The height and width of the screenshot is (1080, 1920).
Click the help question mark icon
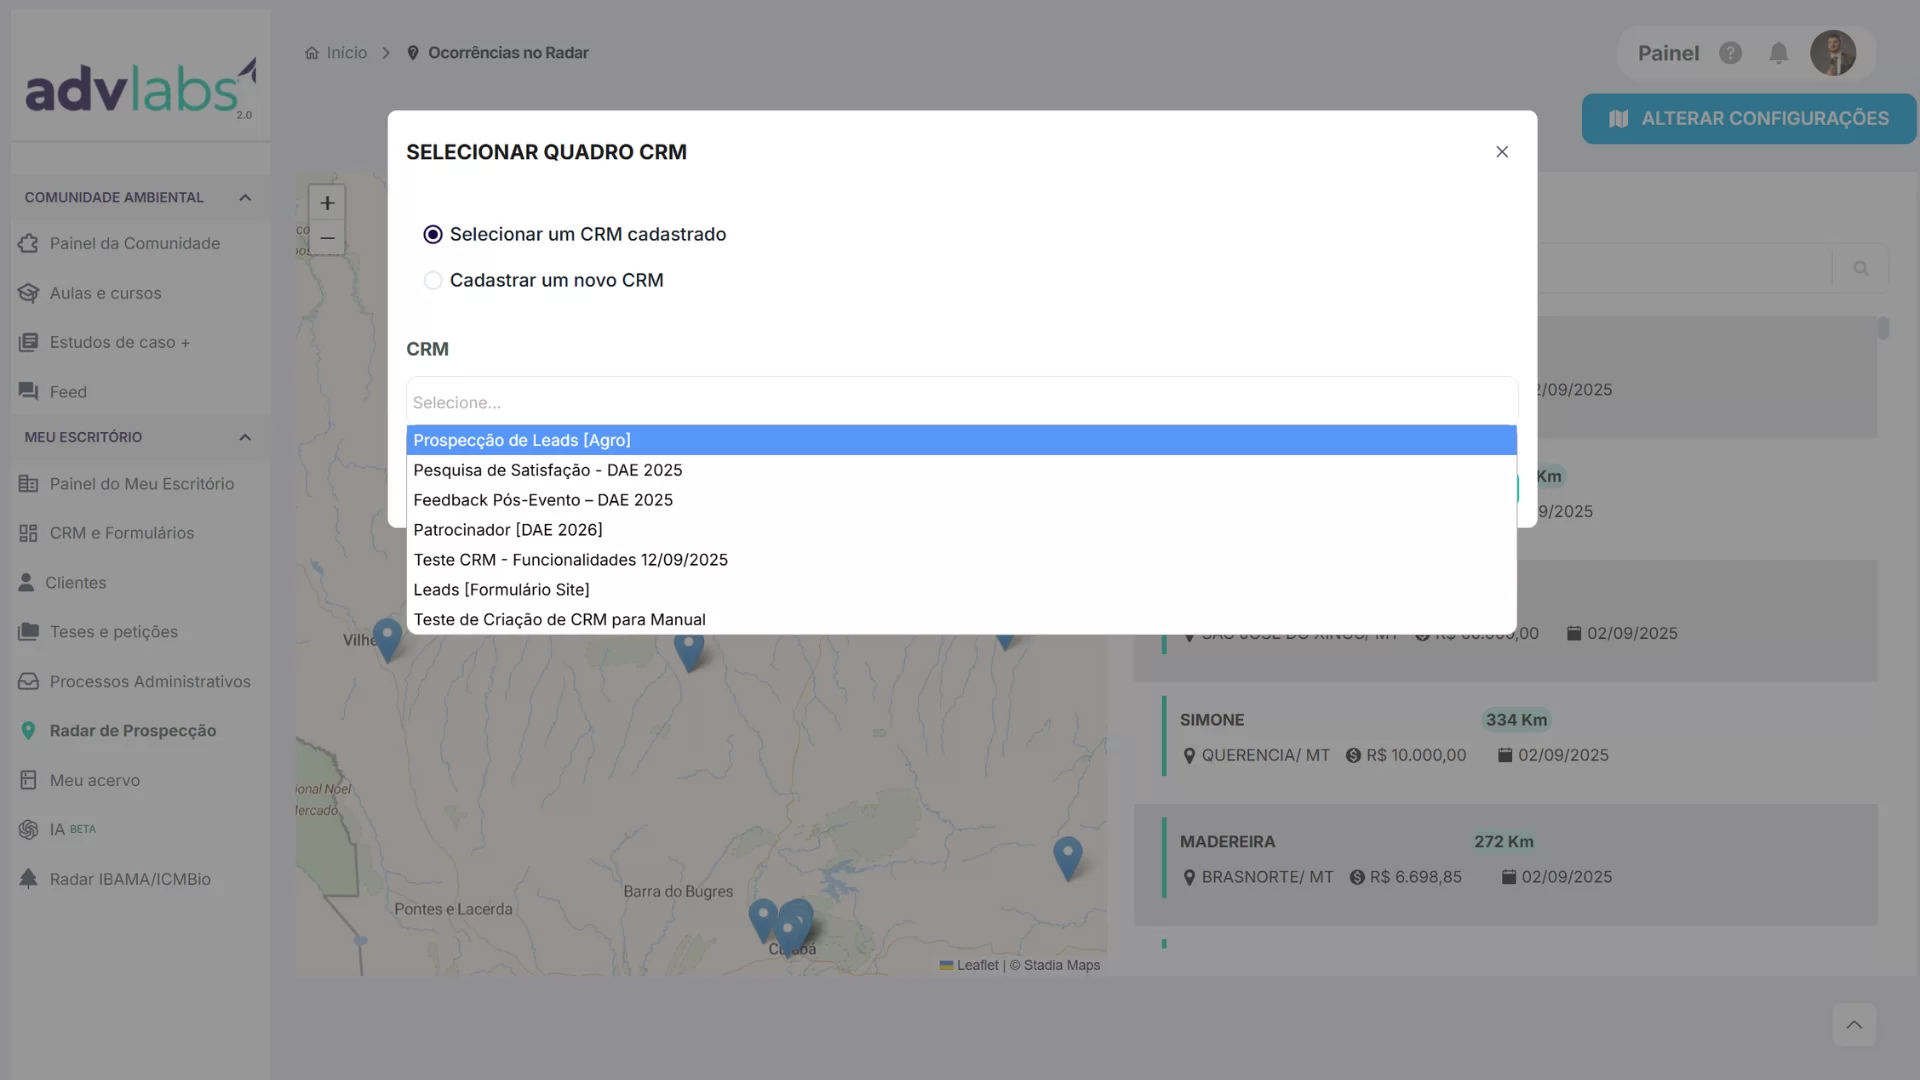(x=1730, y=53)
